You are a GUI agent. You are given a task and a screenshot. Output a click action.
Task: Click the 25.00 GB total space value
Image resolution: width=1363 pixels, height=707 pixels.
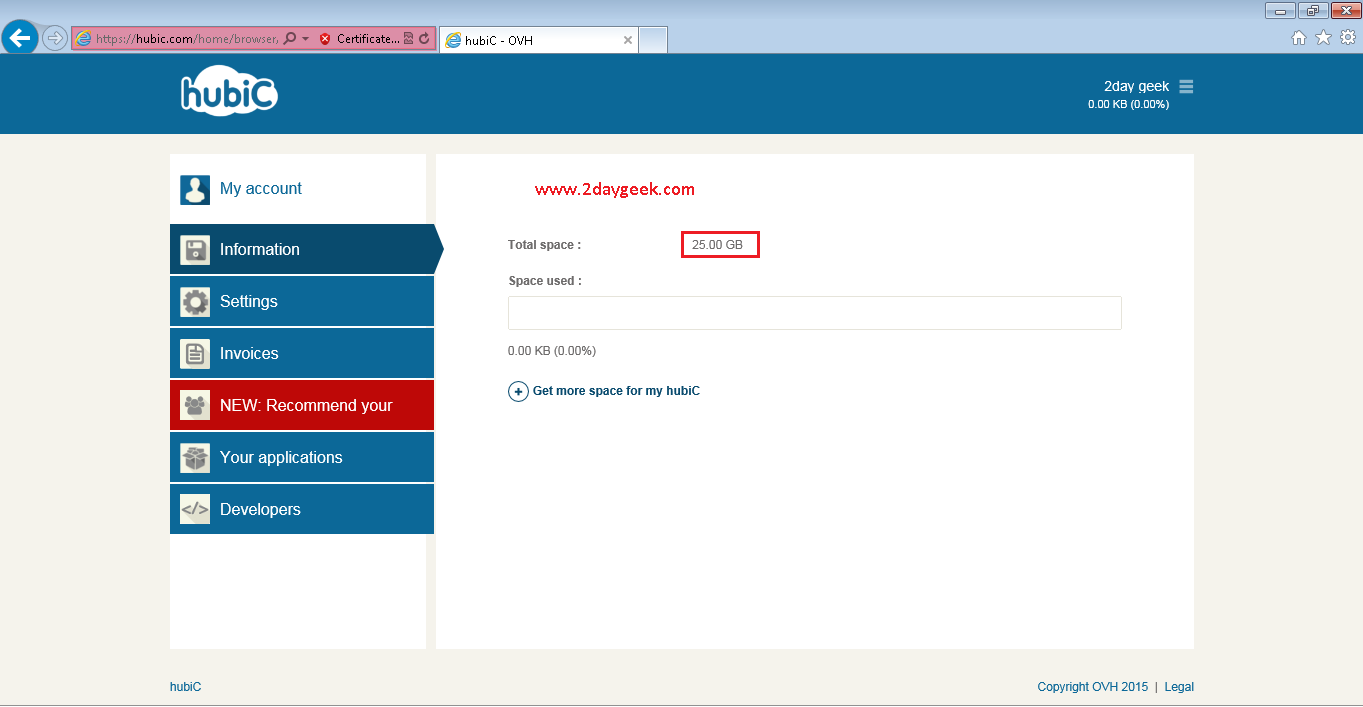pyautogui.click(x=718, y=245)
